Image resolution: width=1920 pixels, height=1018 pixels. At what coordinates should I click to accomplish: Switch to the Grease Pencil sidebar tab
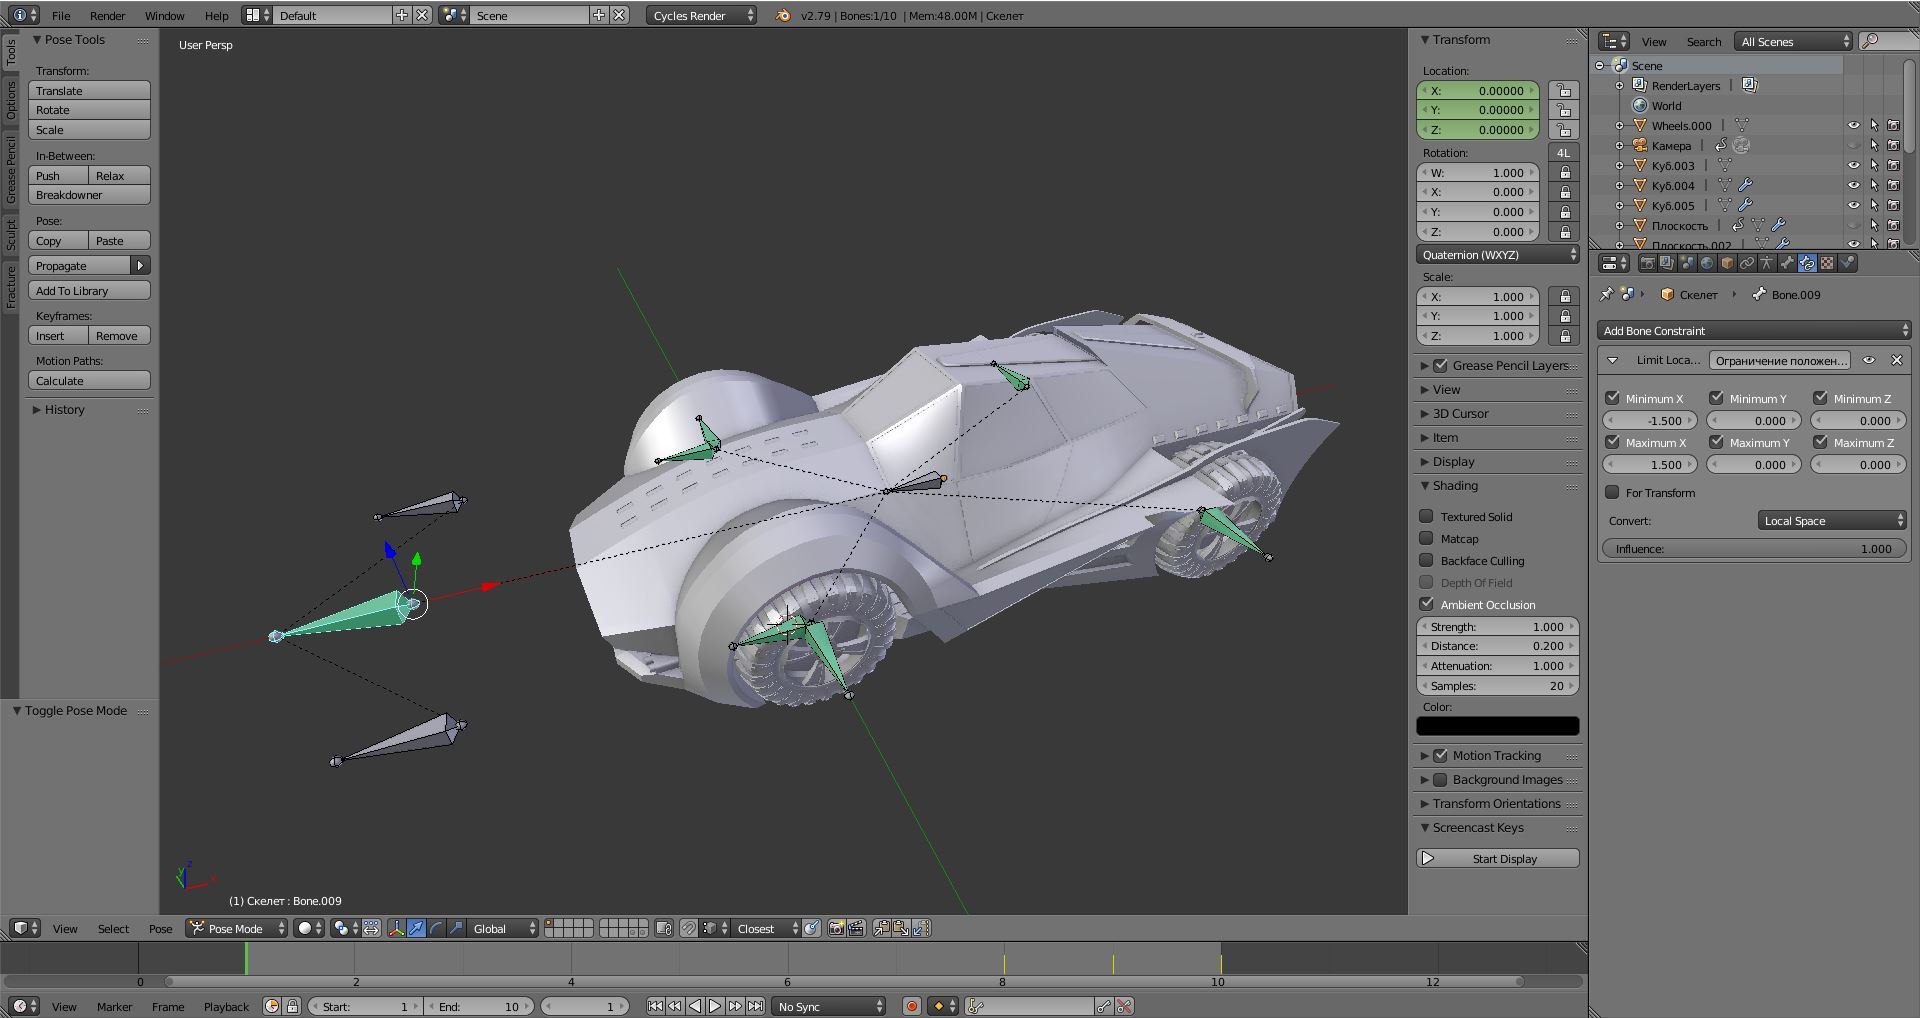click(x=11, y=170)
